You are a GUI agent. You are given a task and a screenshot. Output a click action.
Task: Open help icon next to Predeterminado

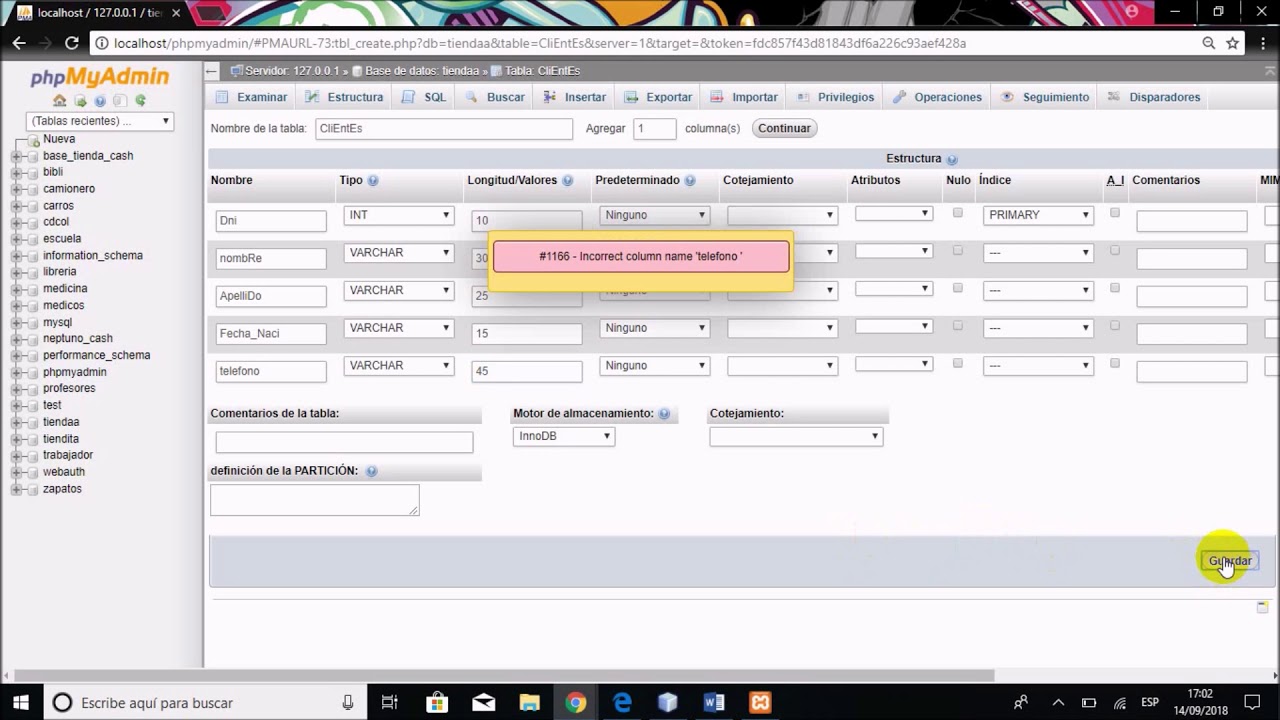click(690, 181)
